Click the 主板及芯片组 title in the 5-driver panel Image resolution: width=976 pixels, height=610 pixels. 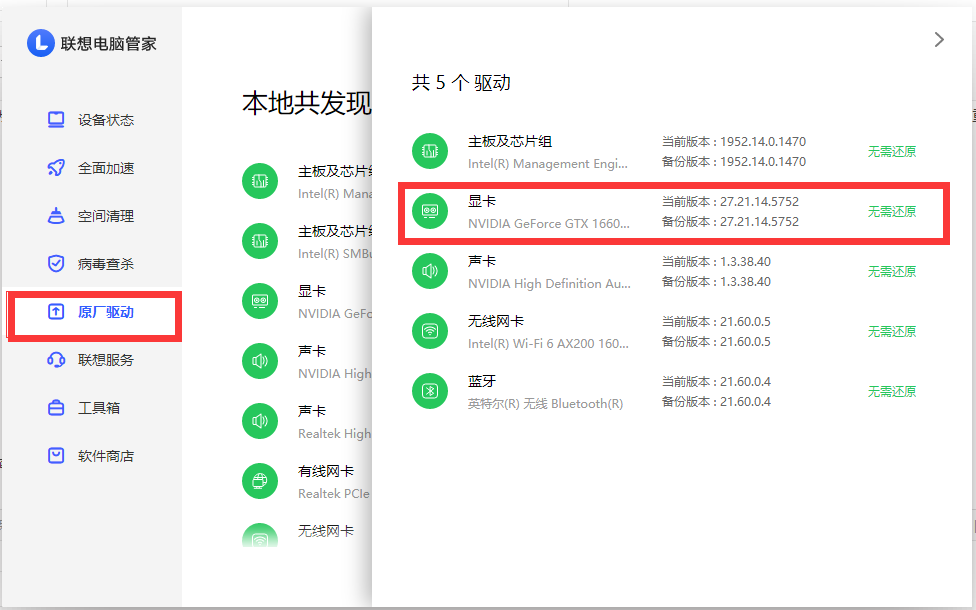tap(510, 141)
